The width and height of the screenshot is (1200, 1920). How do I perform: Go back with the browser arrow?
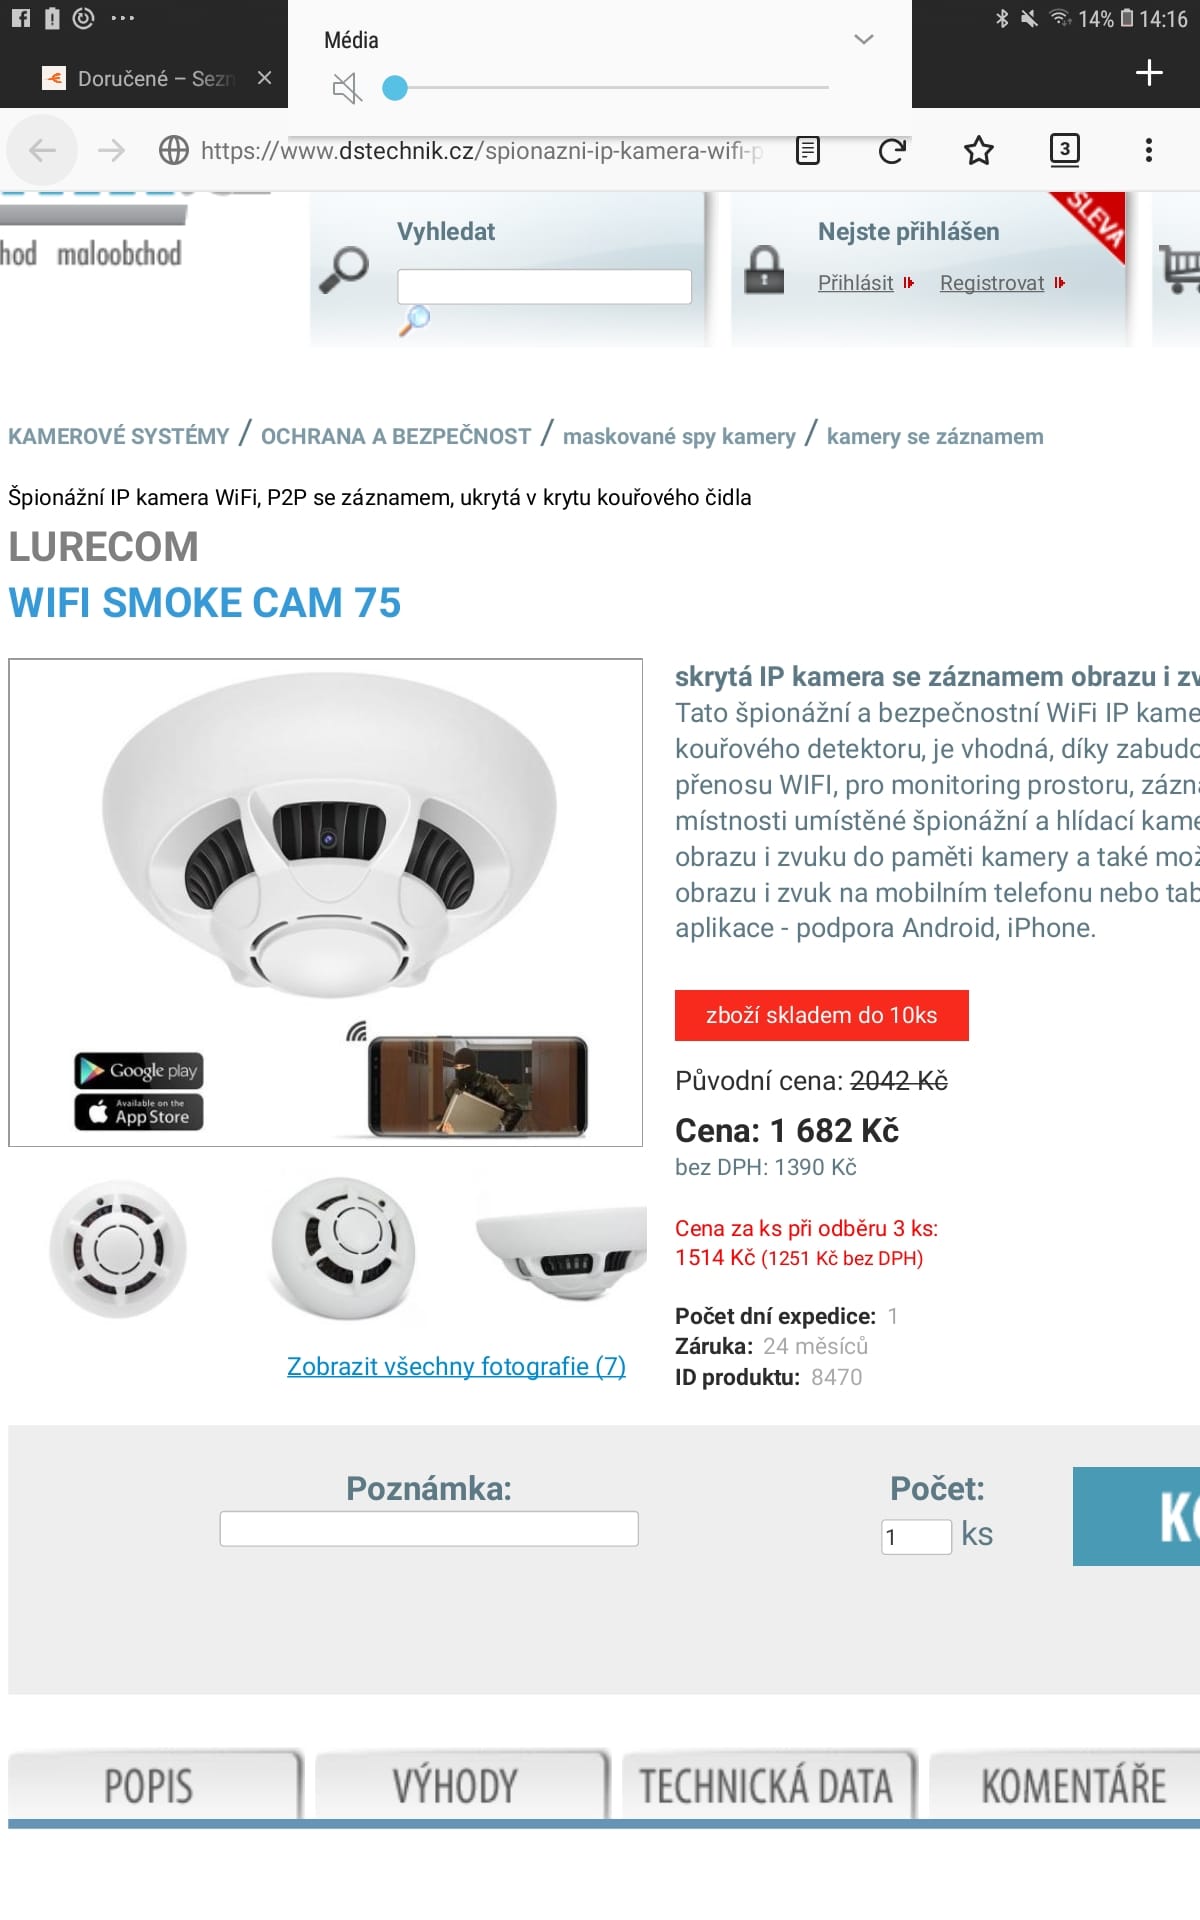42,151
